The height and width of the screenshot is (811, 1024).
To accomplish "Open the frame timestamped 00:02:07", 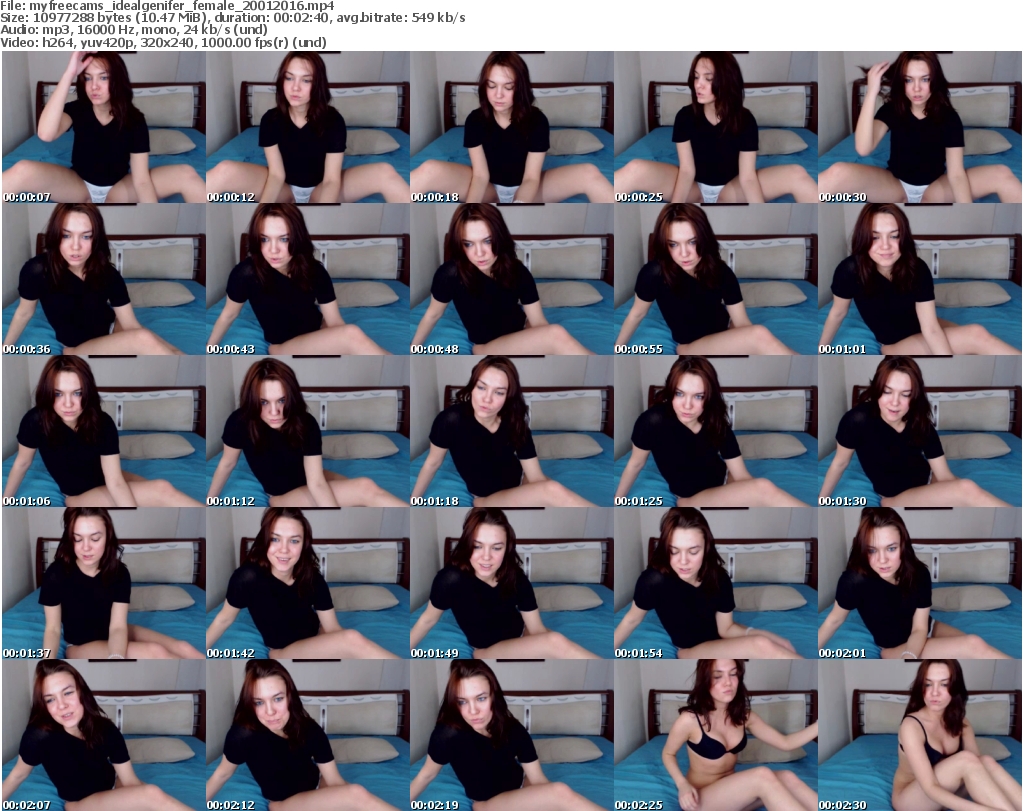I will click(x=104, y=735).
